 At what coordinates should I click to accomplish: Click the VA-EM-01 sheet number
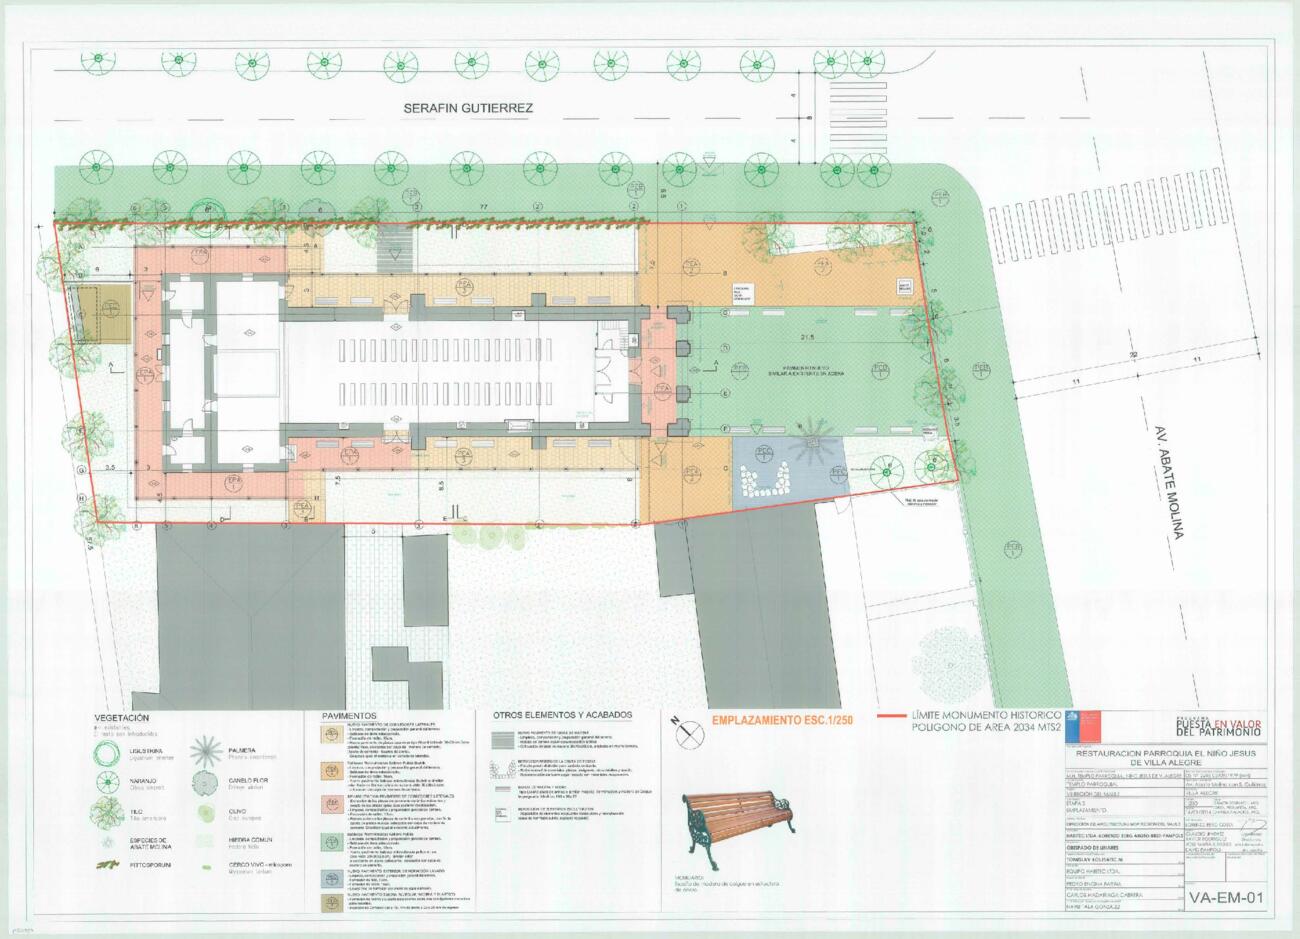click(x=1227, y=897)
